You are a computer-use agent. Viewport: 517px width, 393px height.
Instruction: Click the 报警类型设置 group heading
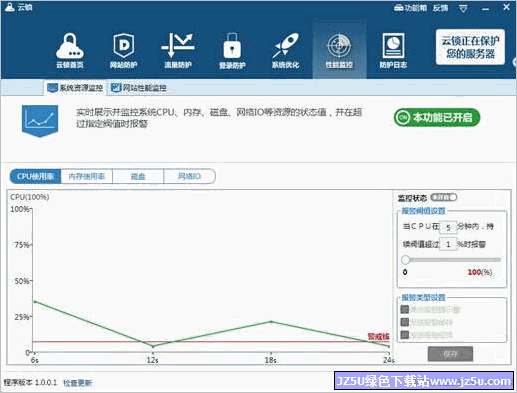[x=423, y=297]
